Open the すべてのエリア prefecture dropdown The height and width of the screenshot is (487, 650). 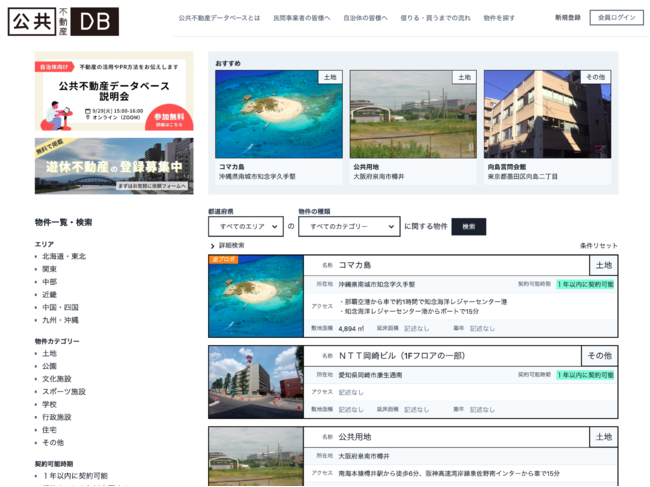tap(245, 227)
